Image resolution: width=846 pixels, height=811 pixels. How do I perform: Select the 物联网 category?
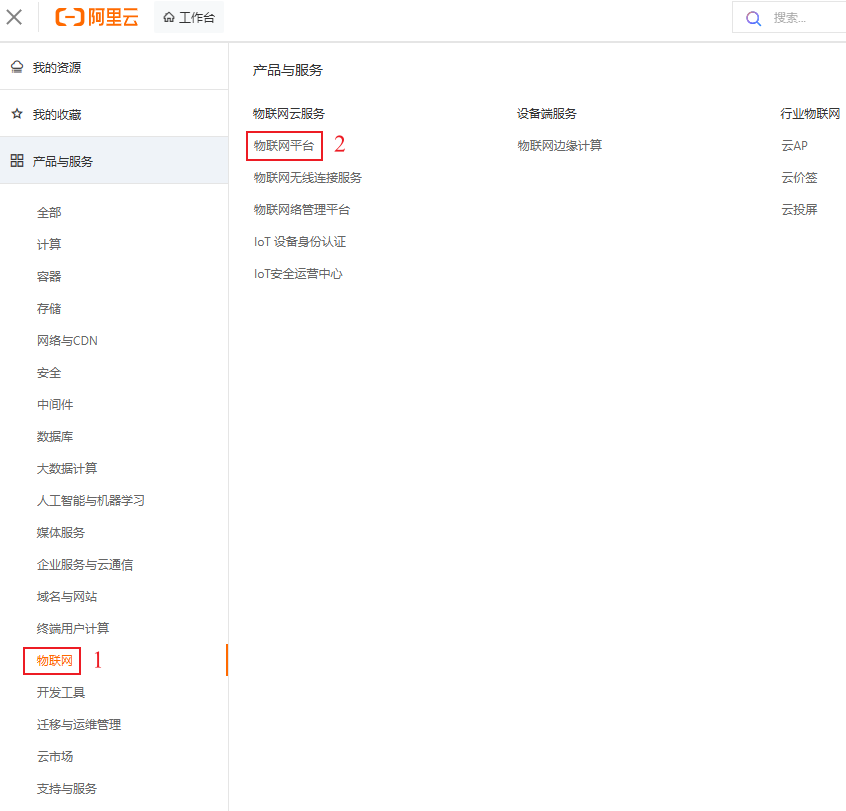tap(54, 660)
